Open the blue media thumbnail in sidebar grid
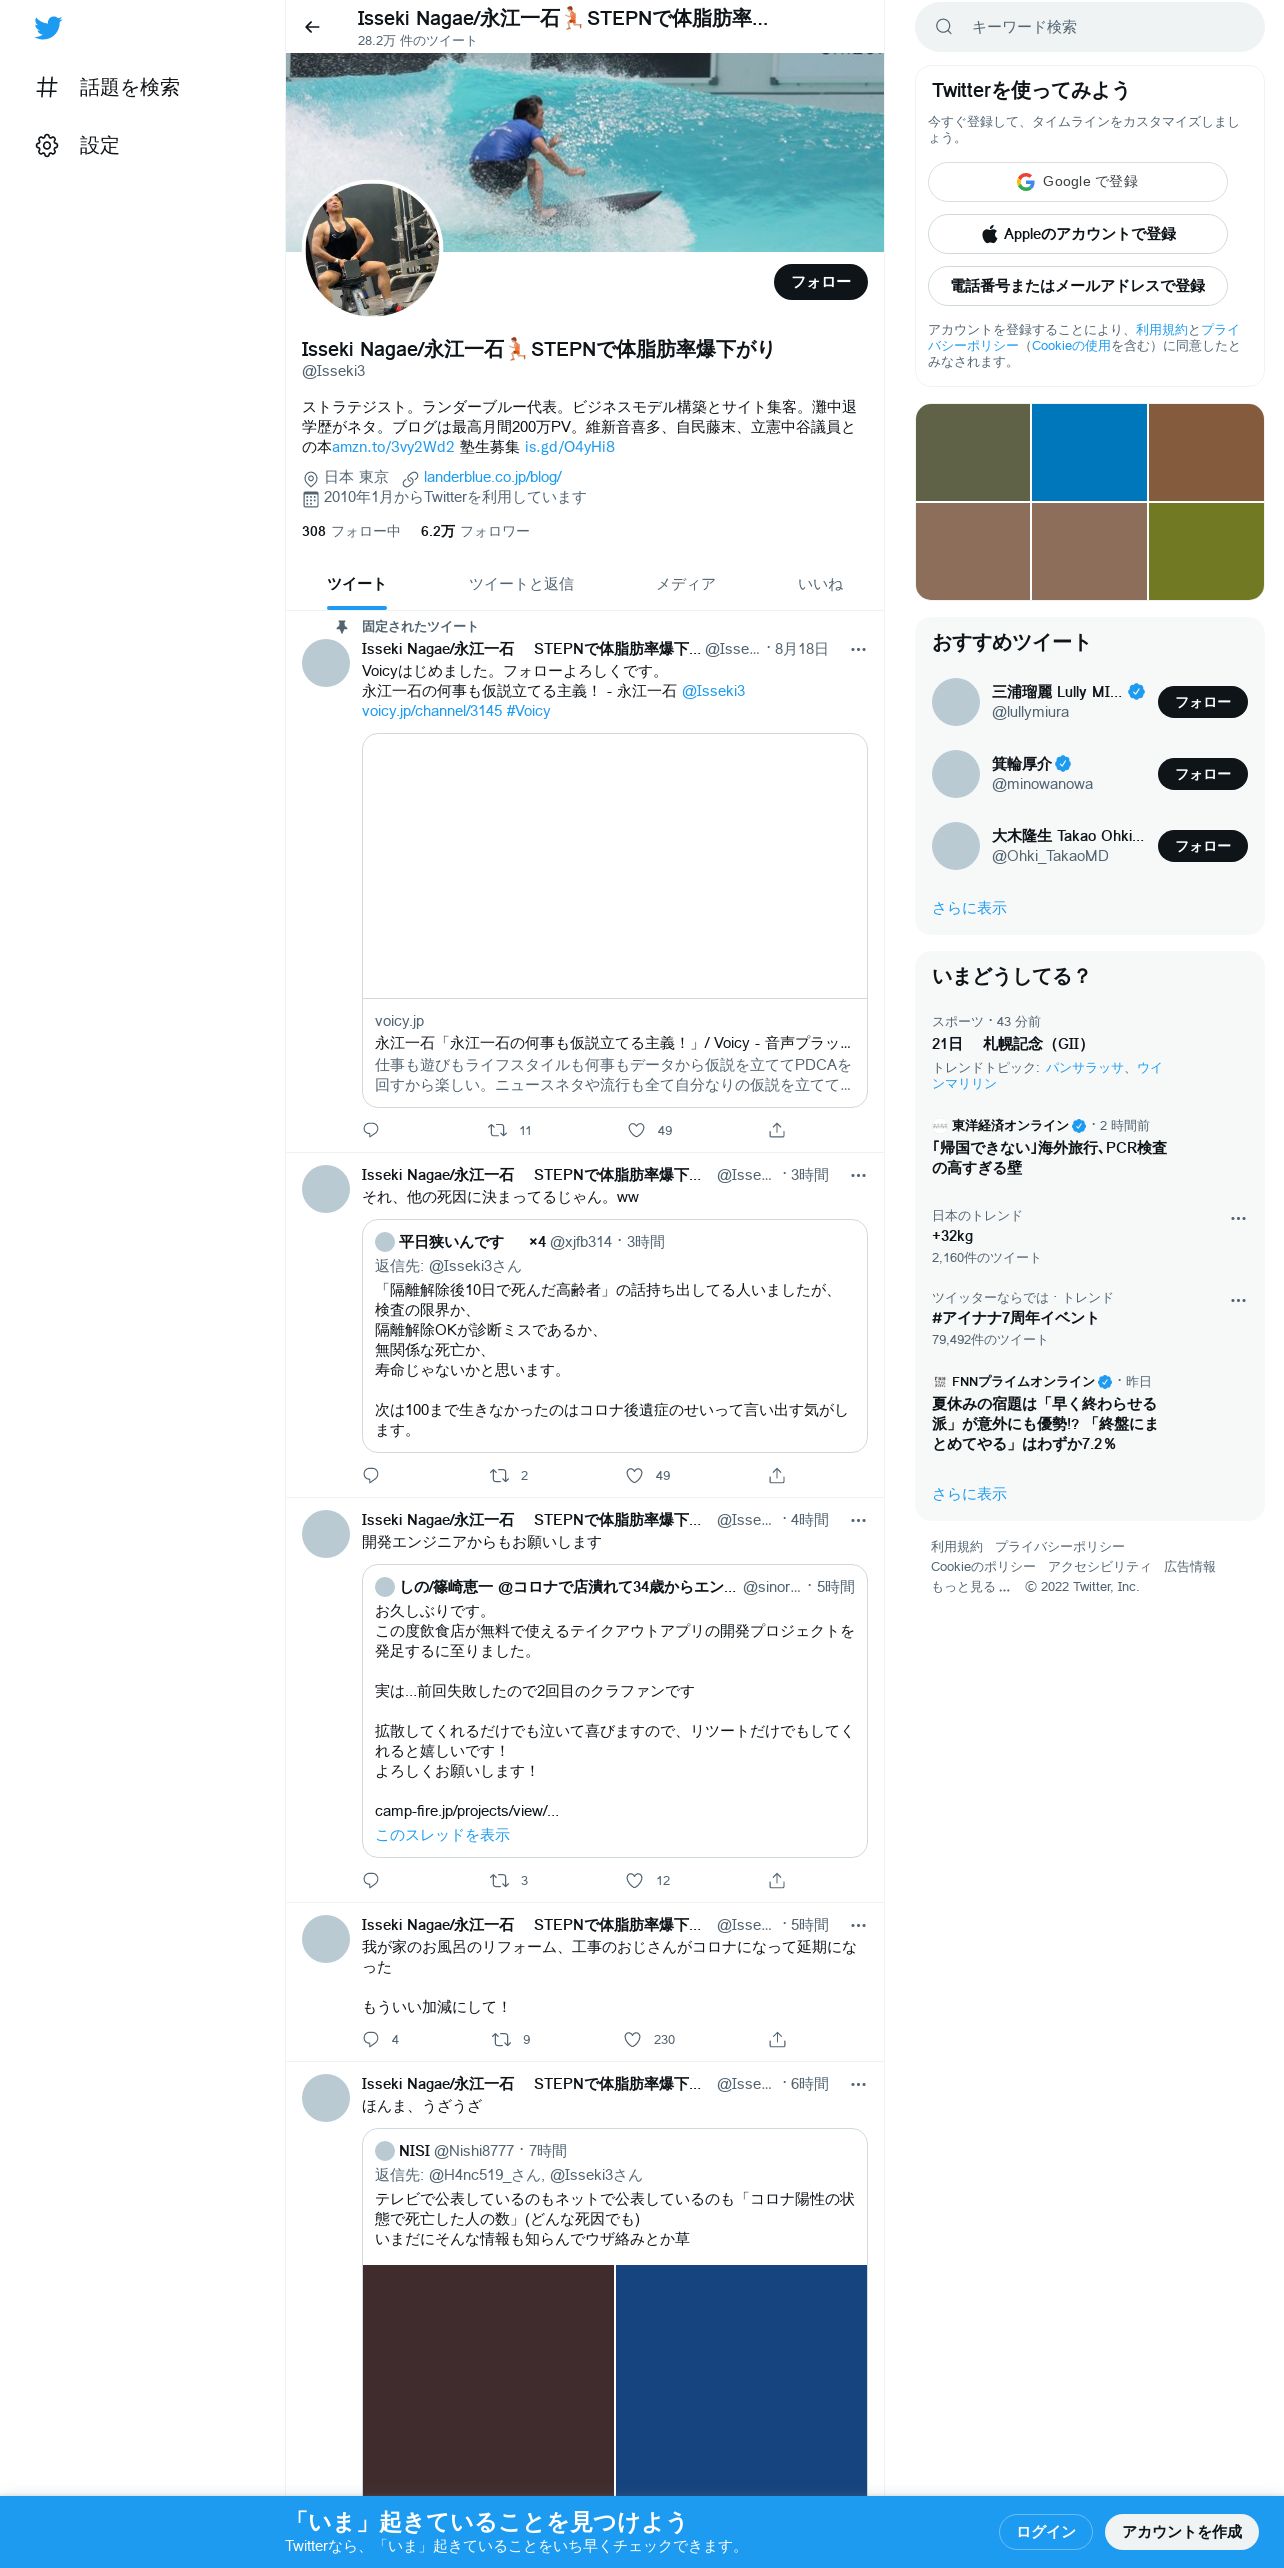Screen dimensions: 1284x2568 point(1089,452)
